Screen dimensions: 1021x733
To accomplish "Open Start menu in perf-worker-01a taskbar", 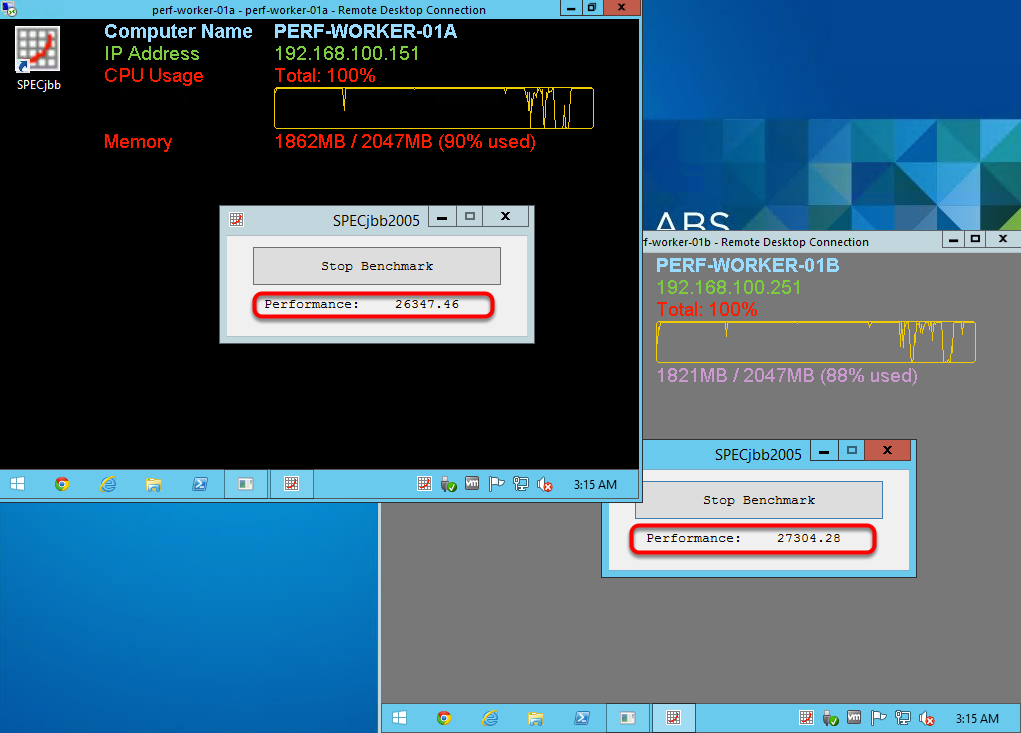I will [x=18, y=484].
